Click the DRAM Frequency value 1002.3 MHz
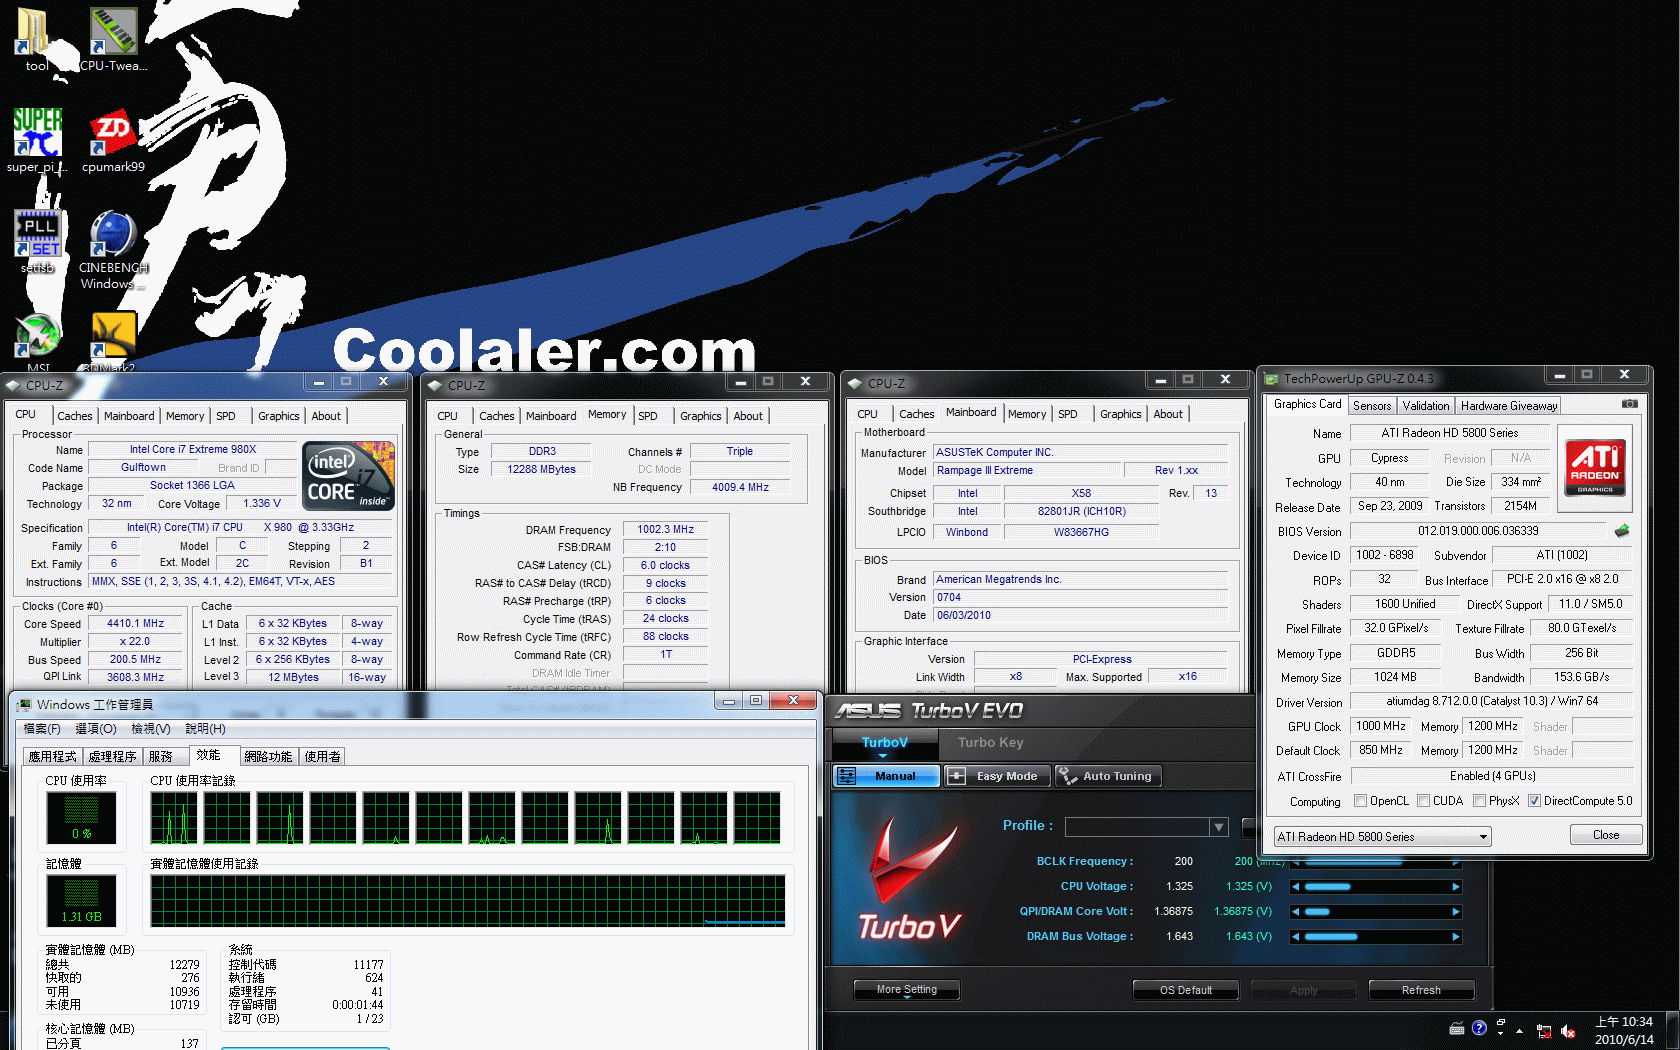Screen dimensions: 1680x1050 pyautogui.click(x=665, y=529)
